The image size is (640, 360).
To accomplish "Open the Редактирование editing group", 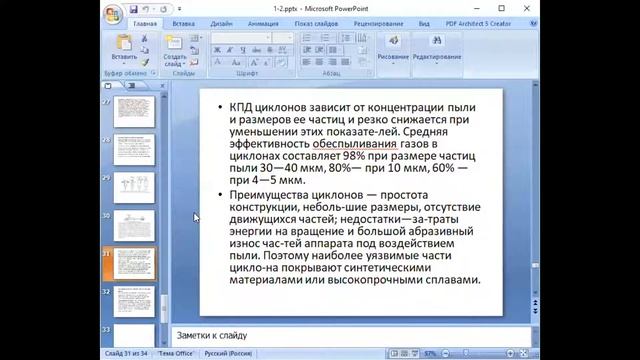I will pos(437,49).
